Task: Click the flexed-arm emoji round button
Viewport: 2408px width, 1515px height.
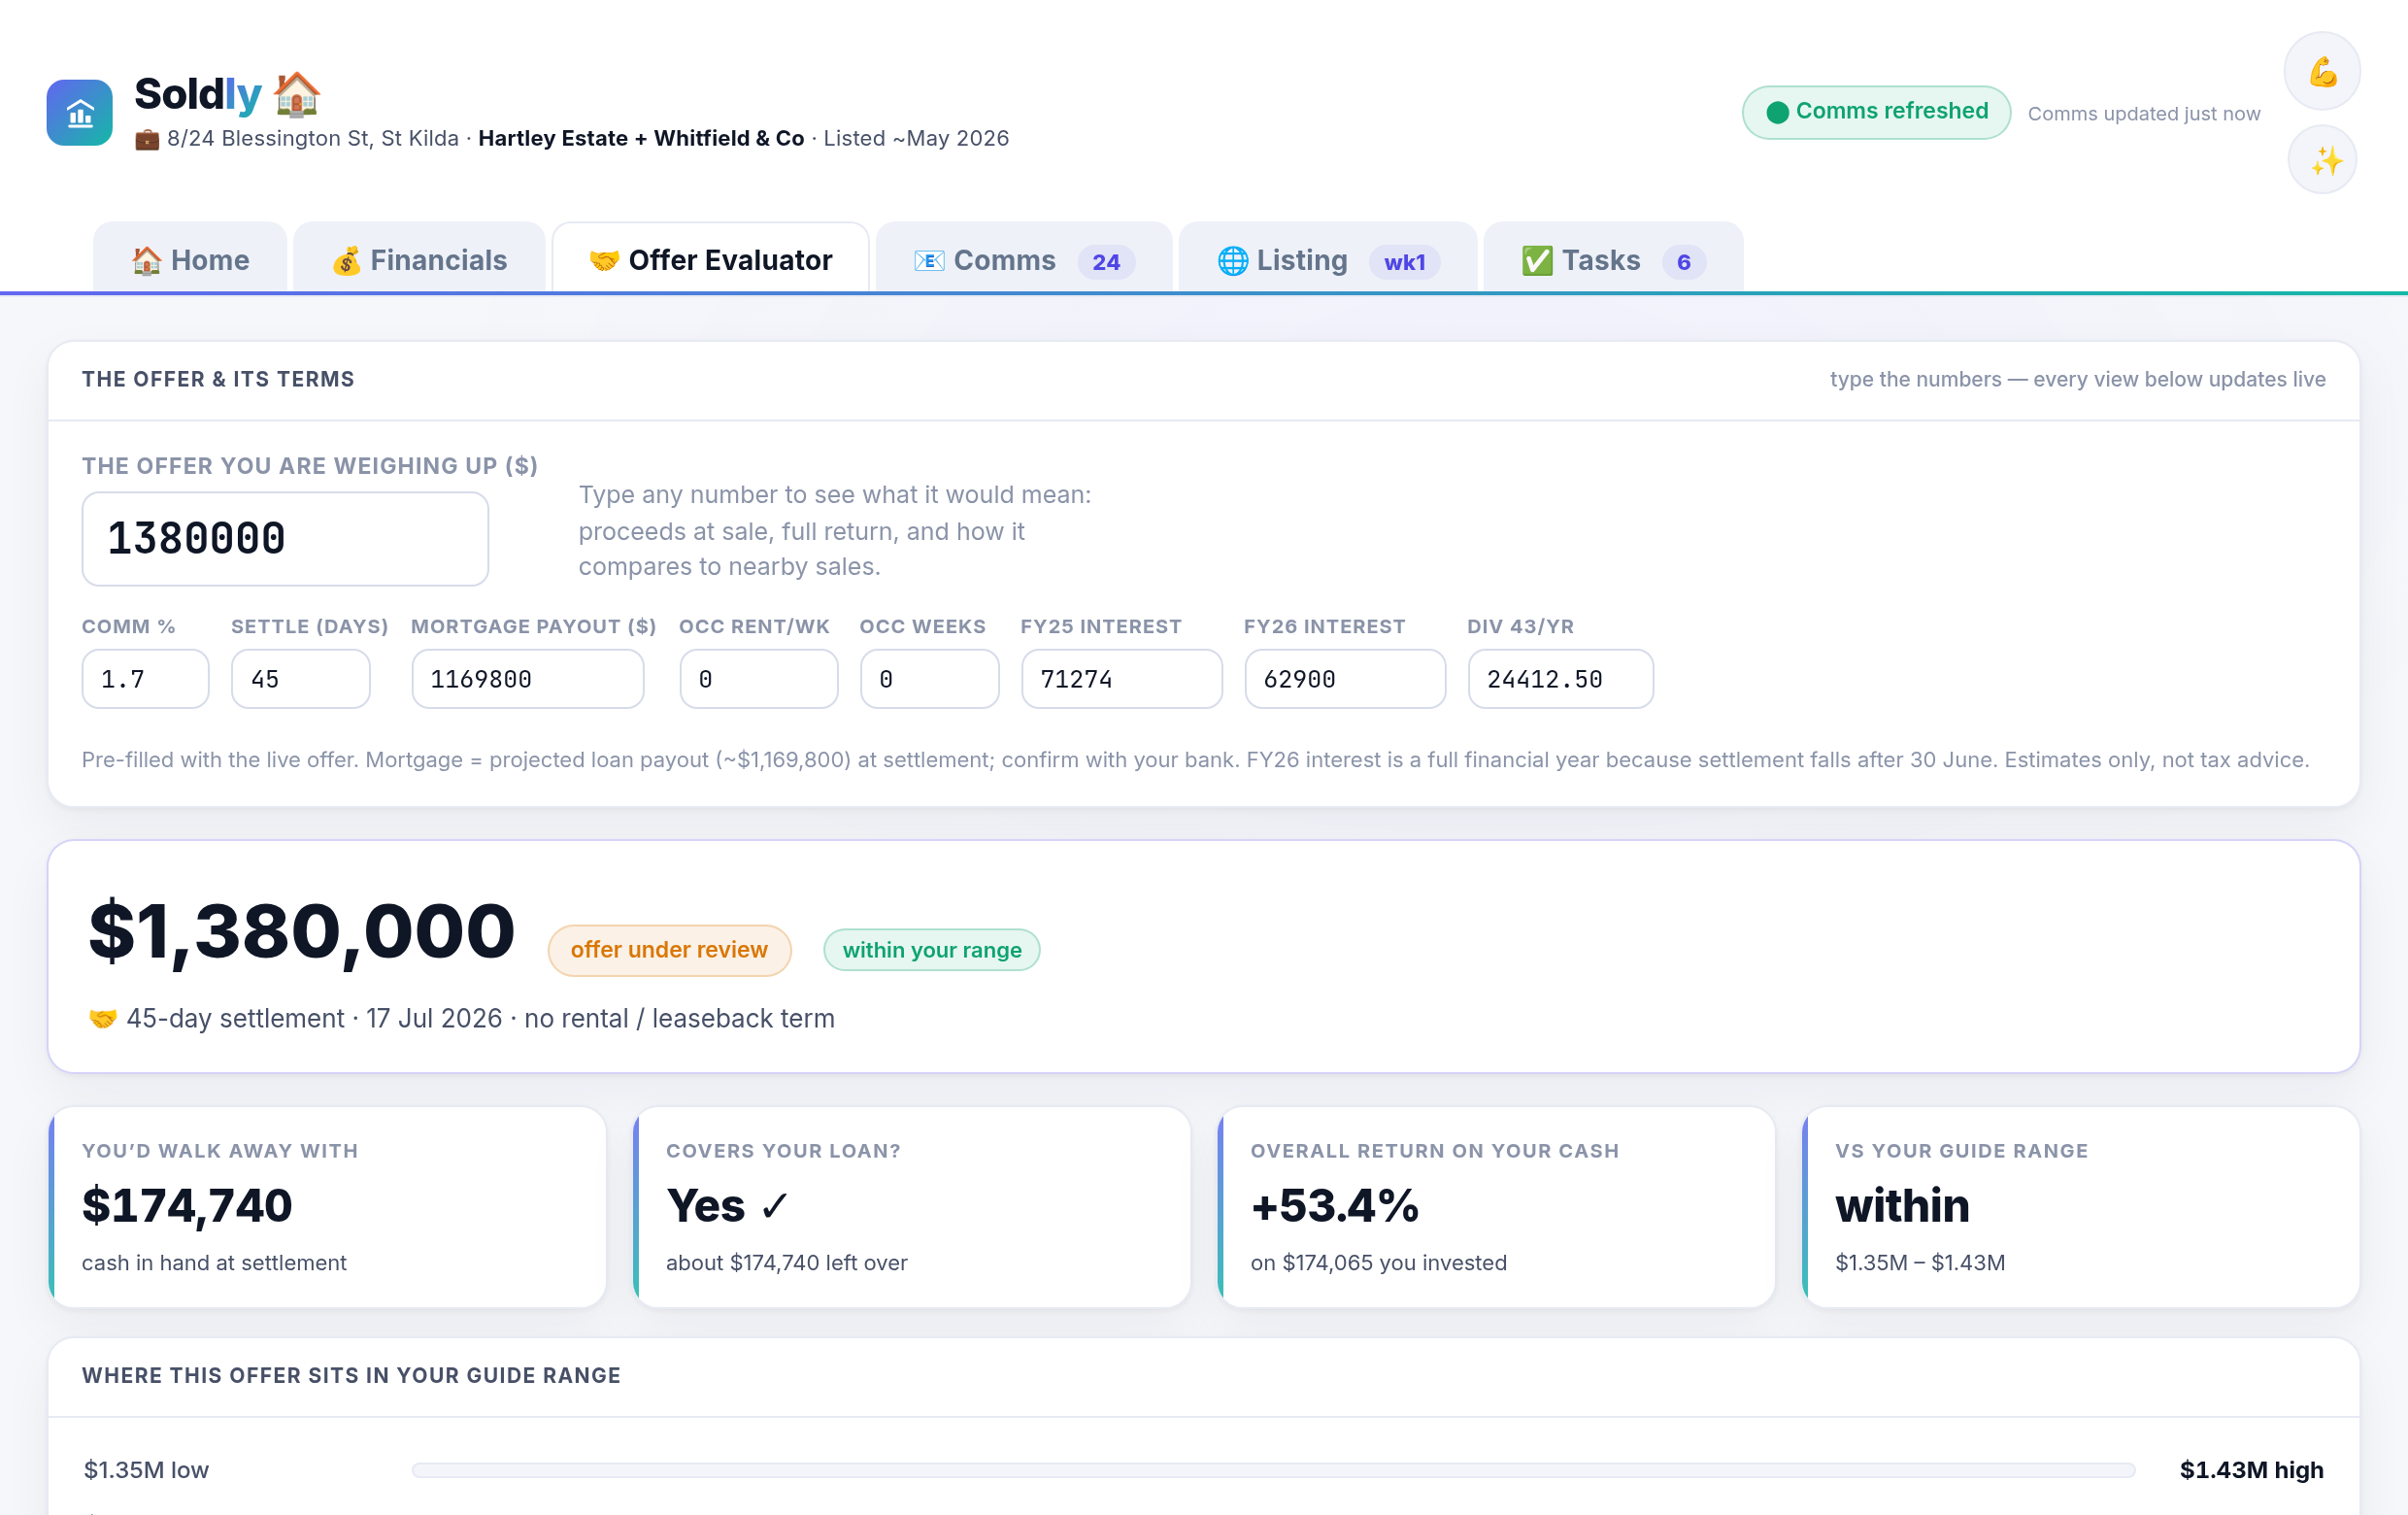Action: click(x=2322, y=72)
